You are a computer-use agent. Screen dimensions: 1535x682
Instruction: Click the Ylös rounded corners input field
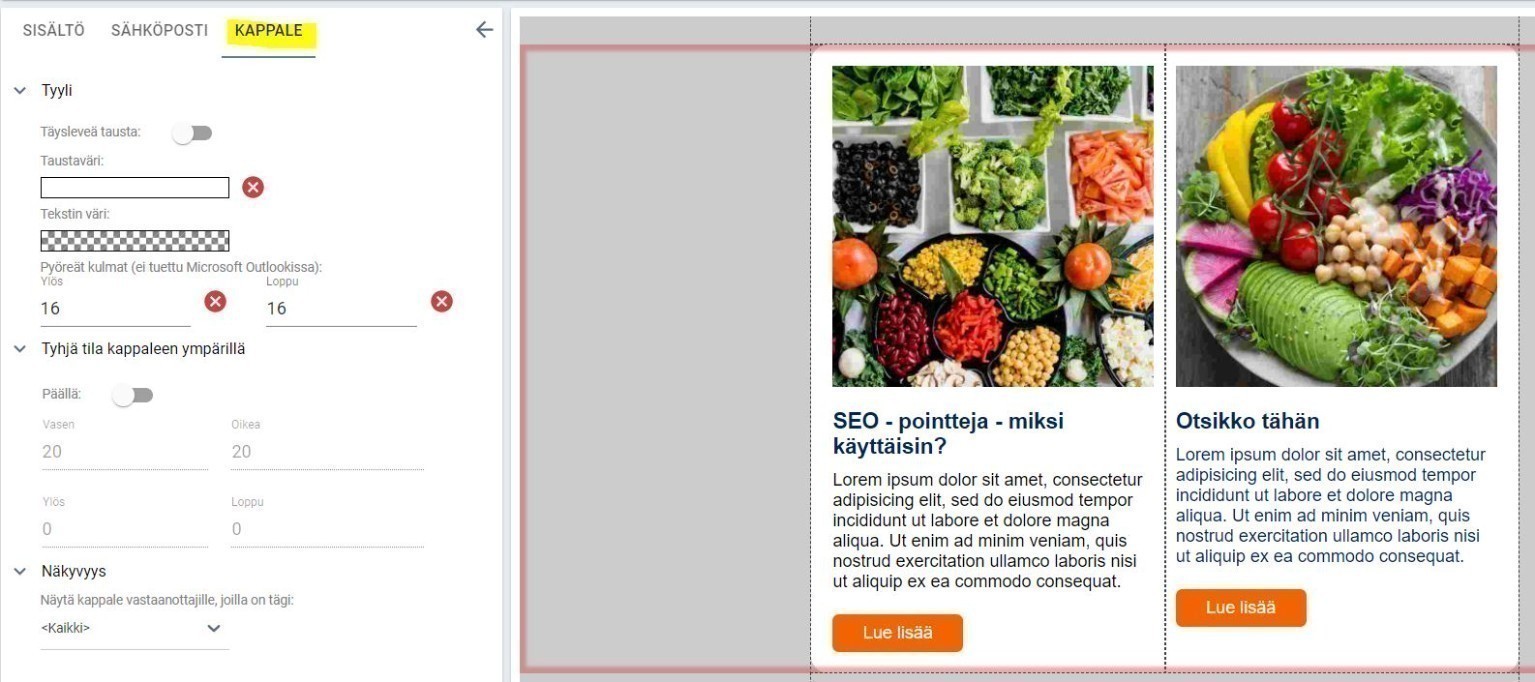coord(115,309)
